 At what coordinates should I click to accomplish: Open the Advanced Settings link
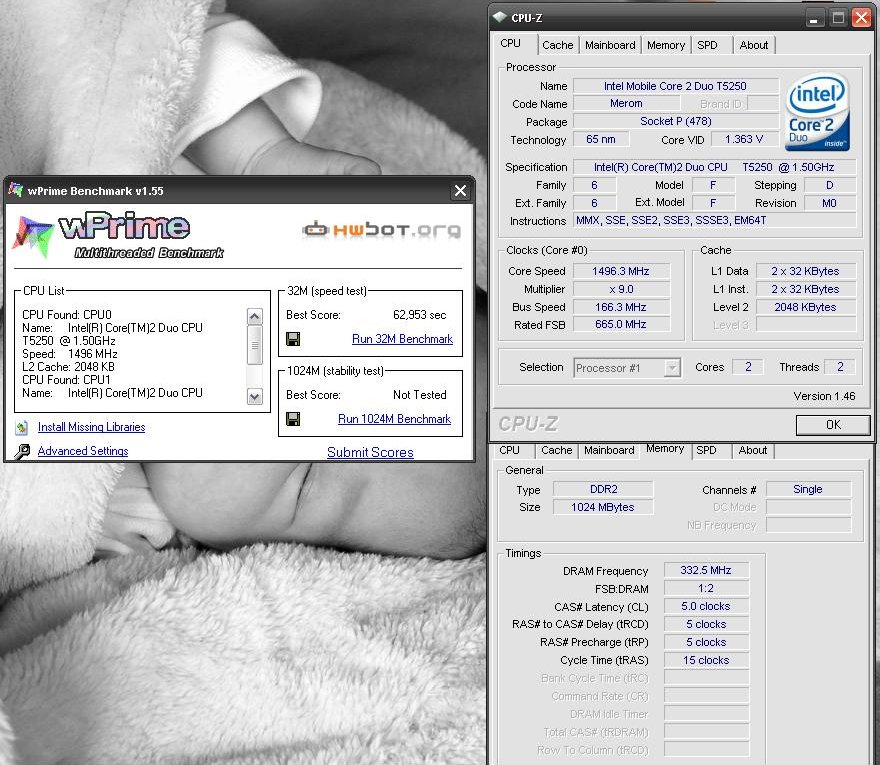pyautogui.click(x=82, y=451)
